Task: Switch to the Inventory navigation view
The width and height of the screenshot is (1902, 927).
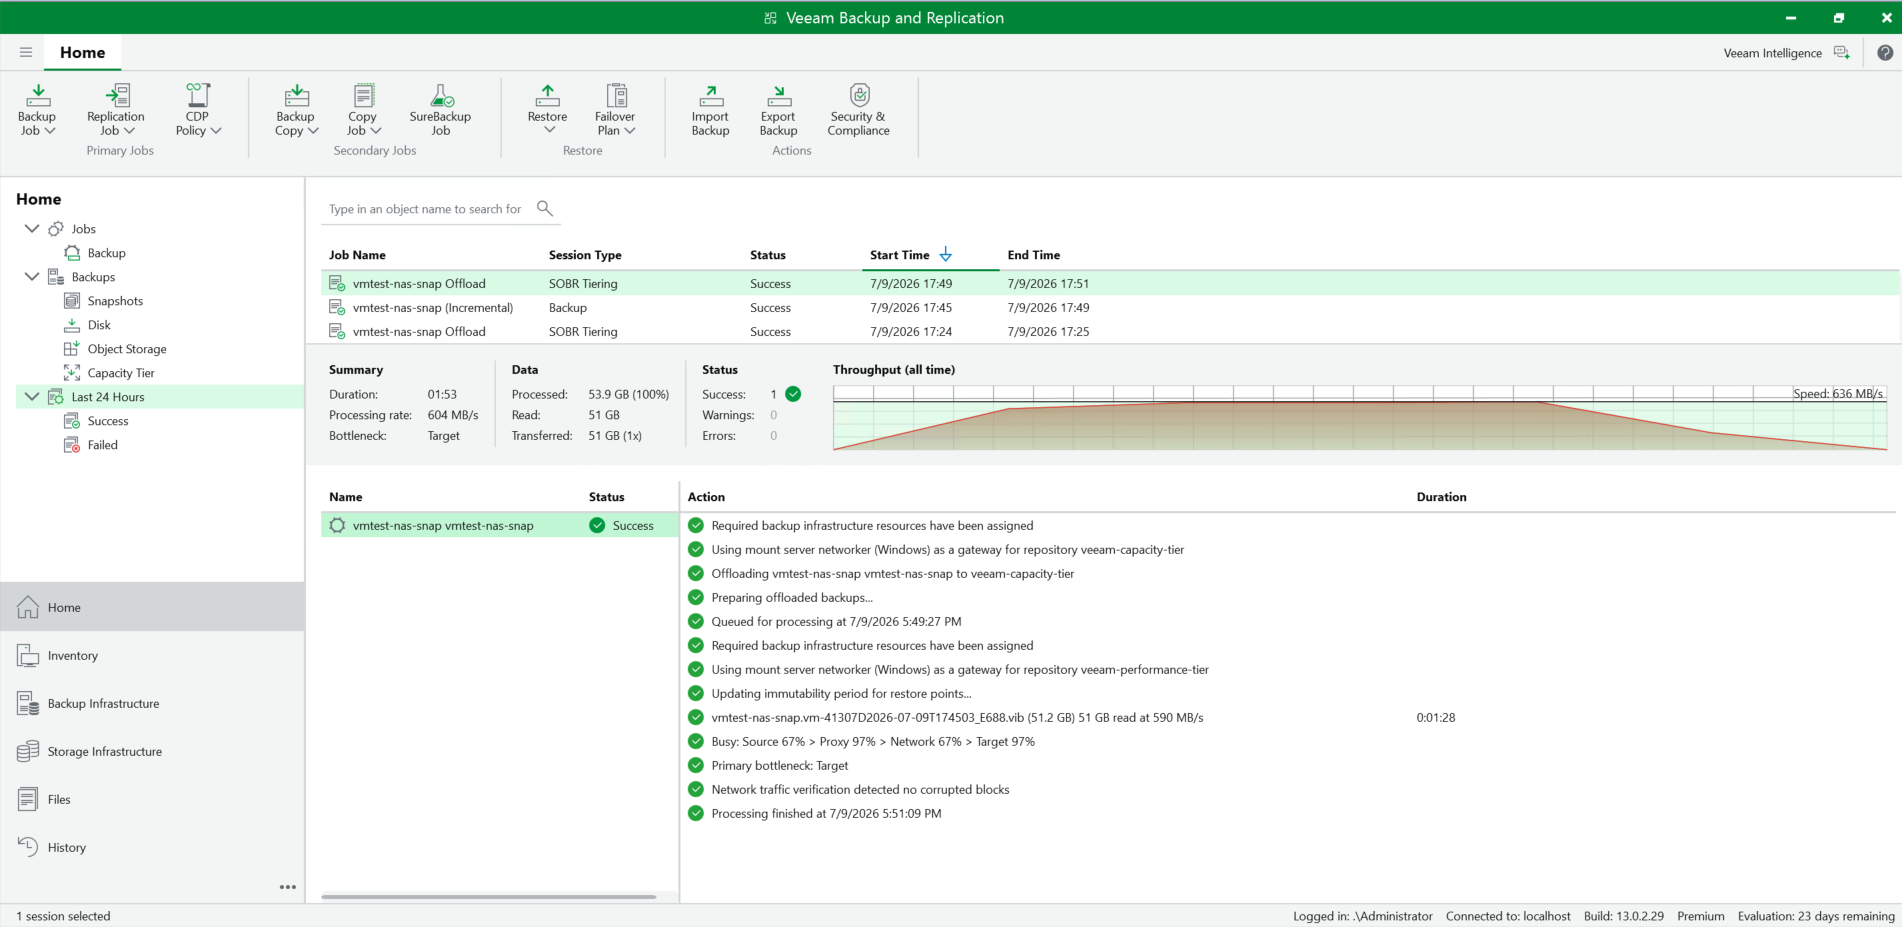Action: pos(152,655)
